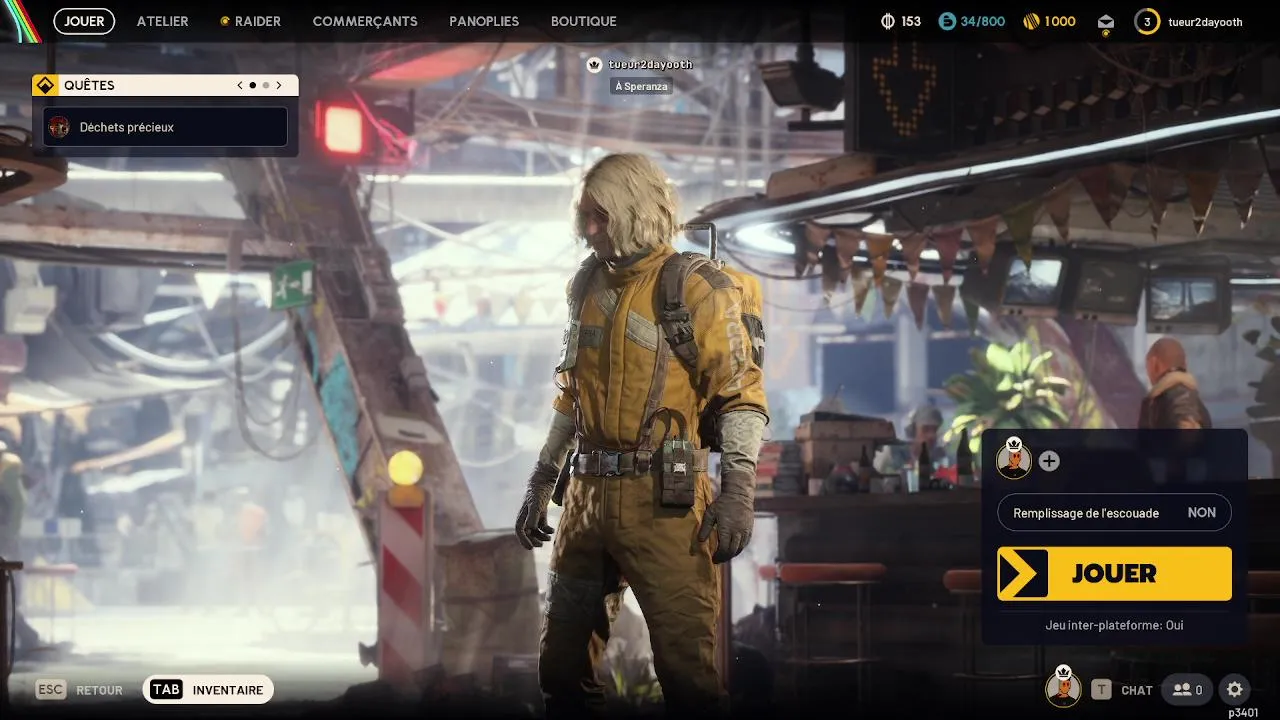Viewport: 1280px width, 720px height.
Task: Open inventory with TAB Inventaire button
Action: tap(208, 690)
